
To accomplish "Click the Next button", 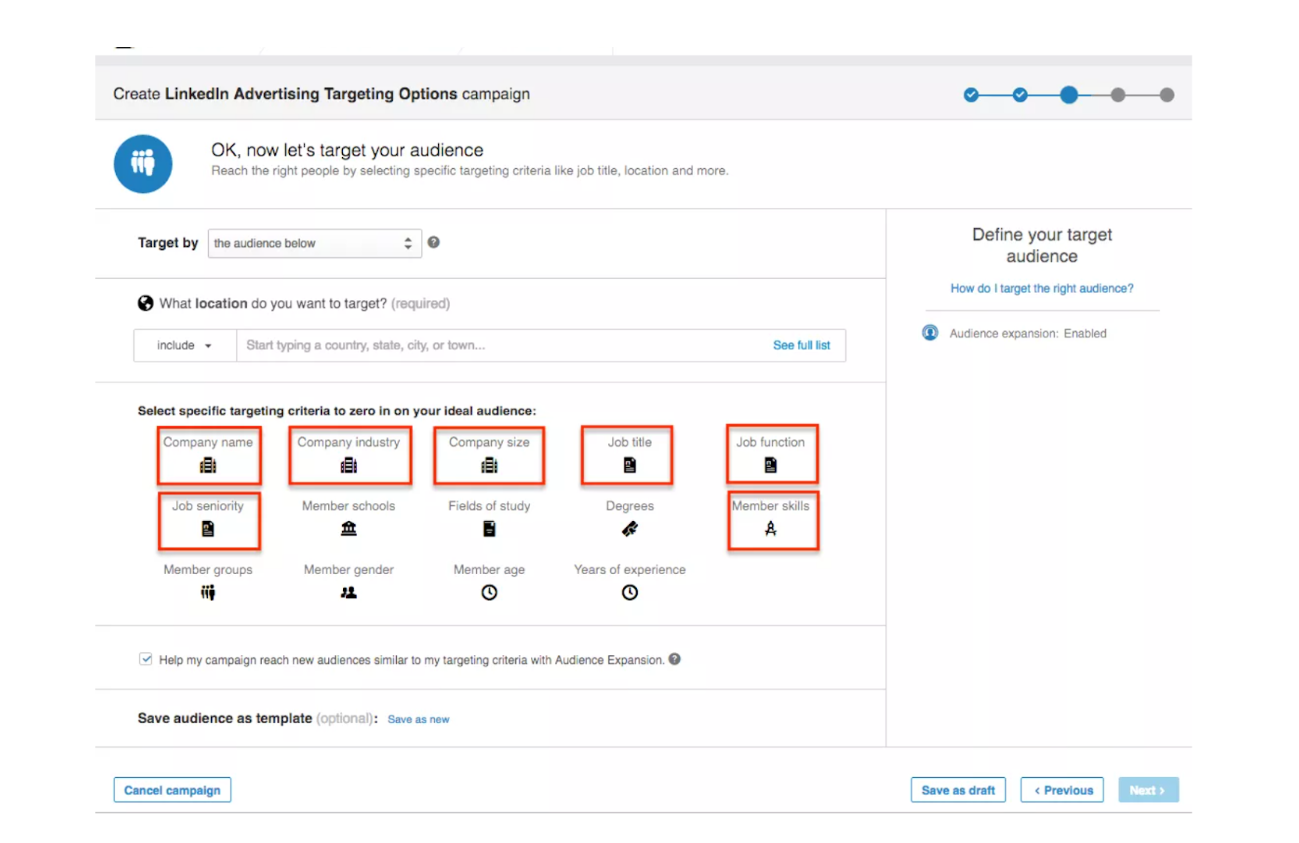I will point(1148,790).
